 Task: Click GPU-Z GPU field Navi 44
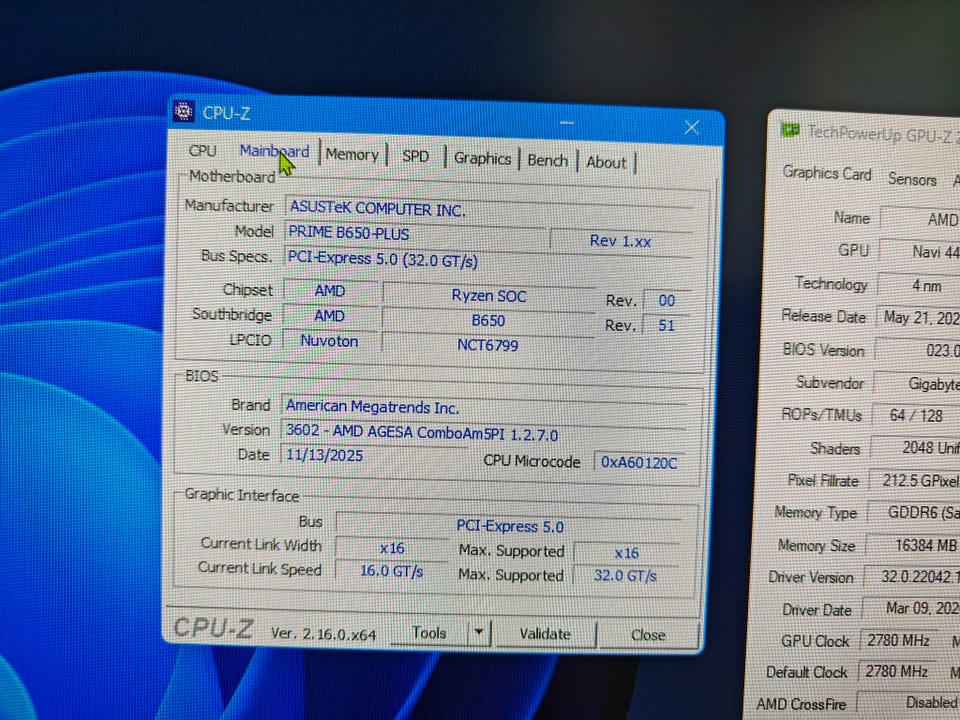(x=920, y=252)
